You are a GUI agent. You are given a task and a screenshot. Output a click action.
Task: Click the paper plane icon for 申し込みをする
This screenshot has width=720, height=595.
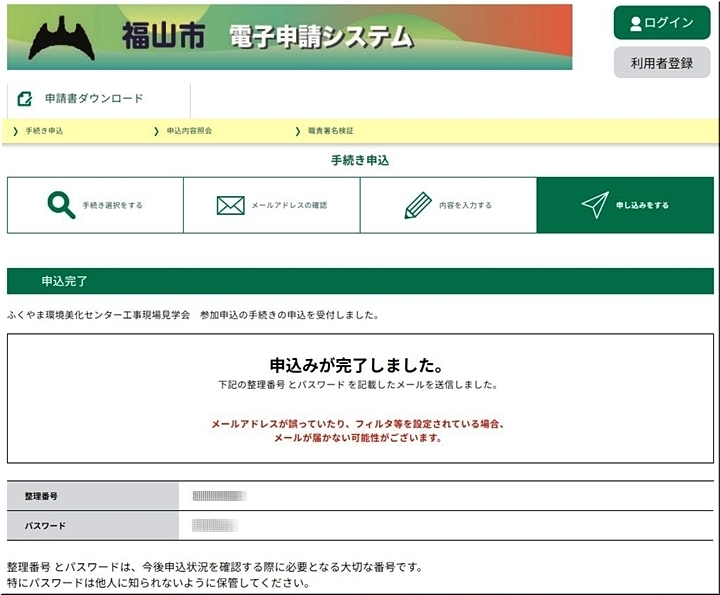tap(595, 205)
